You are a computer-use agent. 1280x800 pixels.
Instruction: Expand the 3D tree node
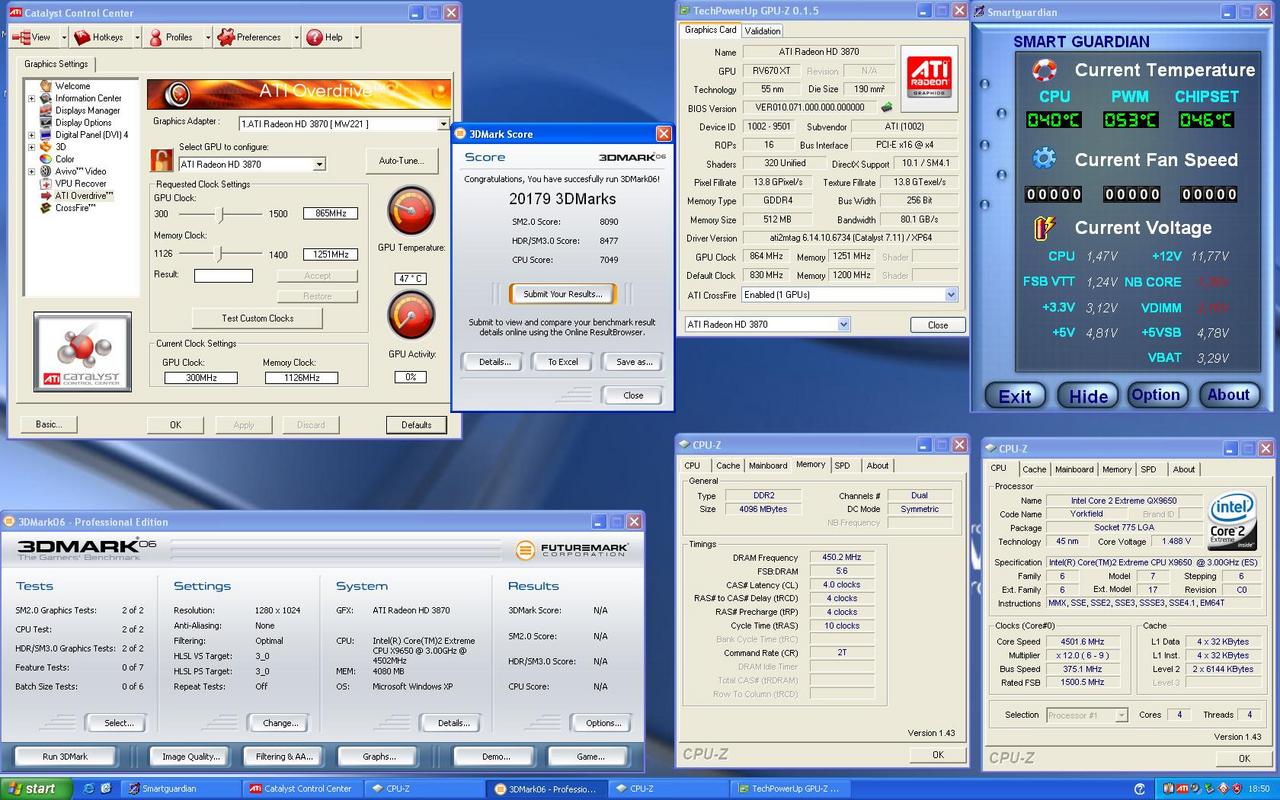[x=31, y=147]
